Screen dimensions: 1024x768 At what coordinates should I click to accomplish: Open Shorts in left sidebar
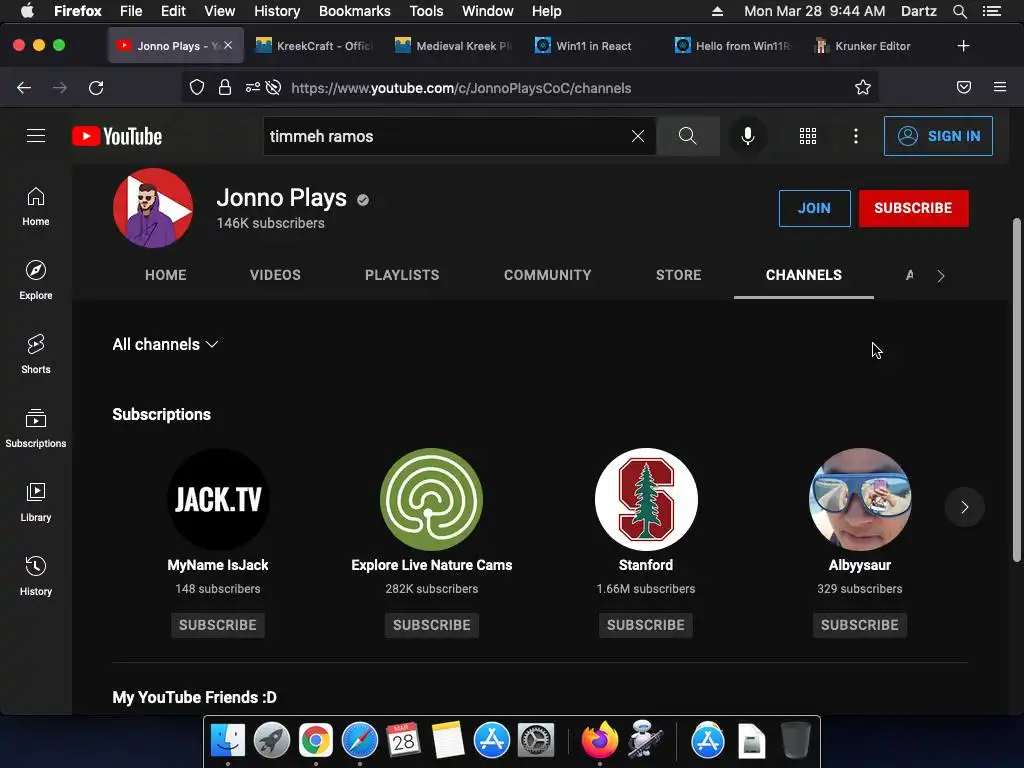(36, 354)
